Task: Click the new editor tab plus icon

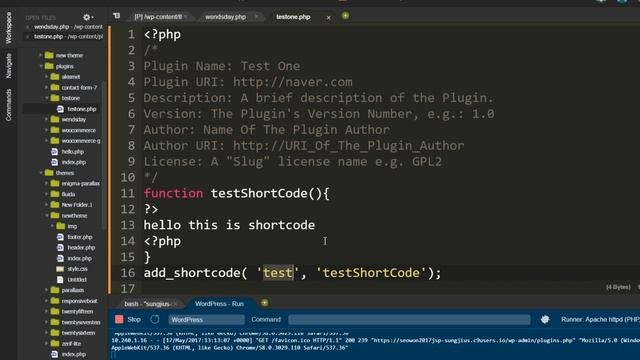Action: [345, 16]
